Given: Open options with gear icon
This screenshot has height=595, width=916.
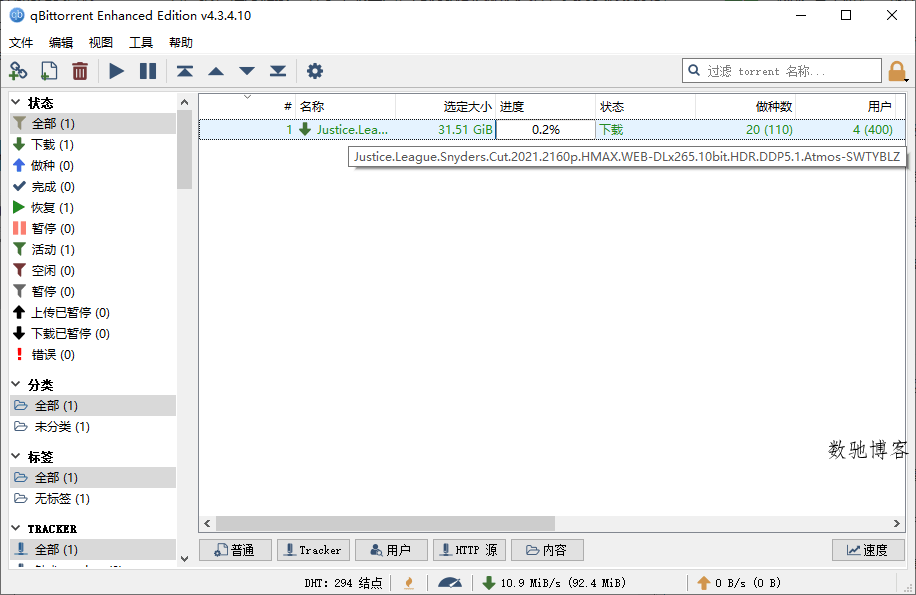Looking at the screenshot, I should click(x=315, y=71).
